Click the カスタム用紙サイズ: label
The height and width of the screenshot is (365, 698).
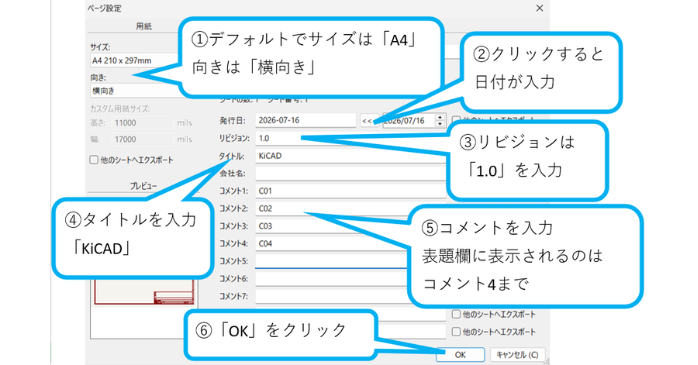120,109
